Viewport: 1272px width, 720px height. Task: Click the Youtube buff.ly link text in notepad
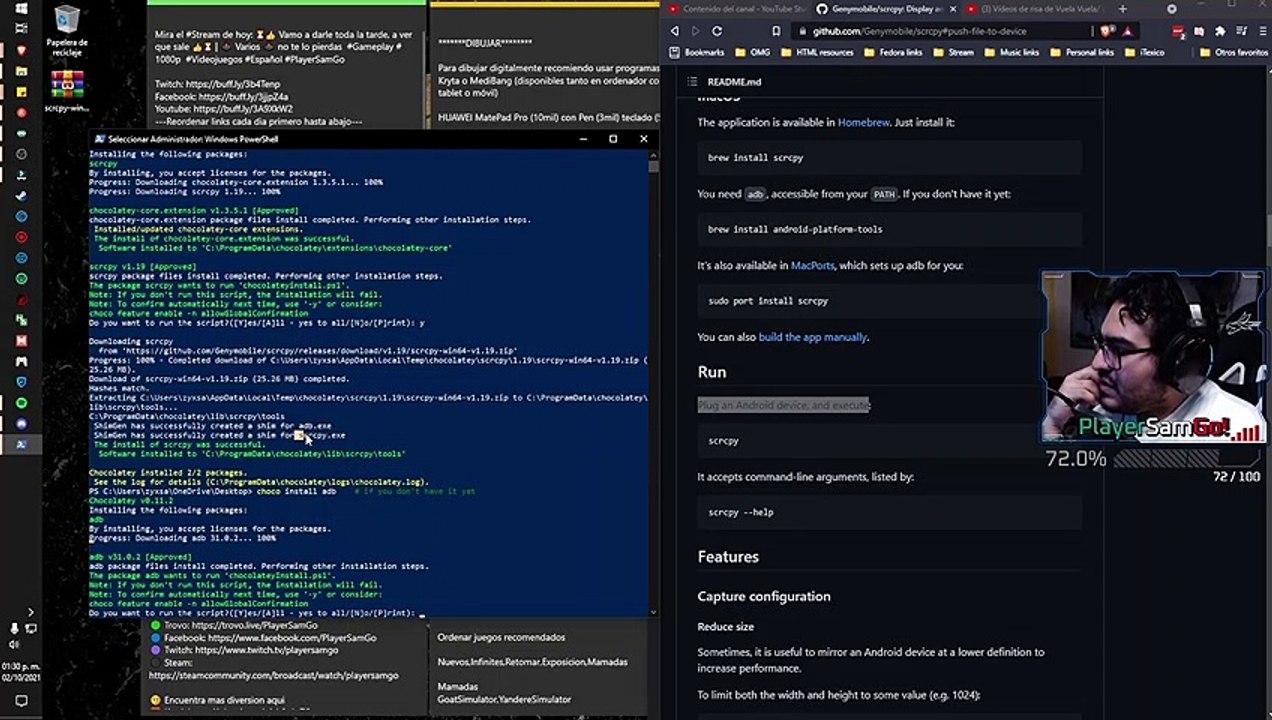pyautogui.click(x=224, y=108)
